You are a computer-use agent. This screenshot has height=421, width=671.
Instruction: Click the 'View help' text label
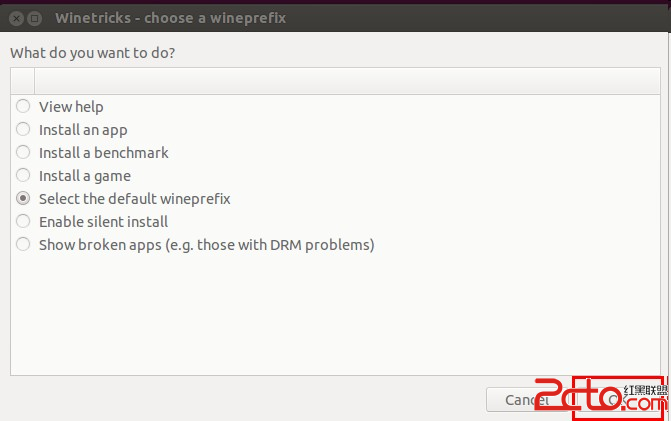pos(71,107)
